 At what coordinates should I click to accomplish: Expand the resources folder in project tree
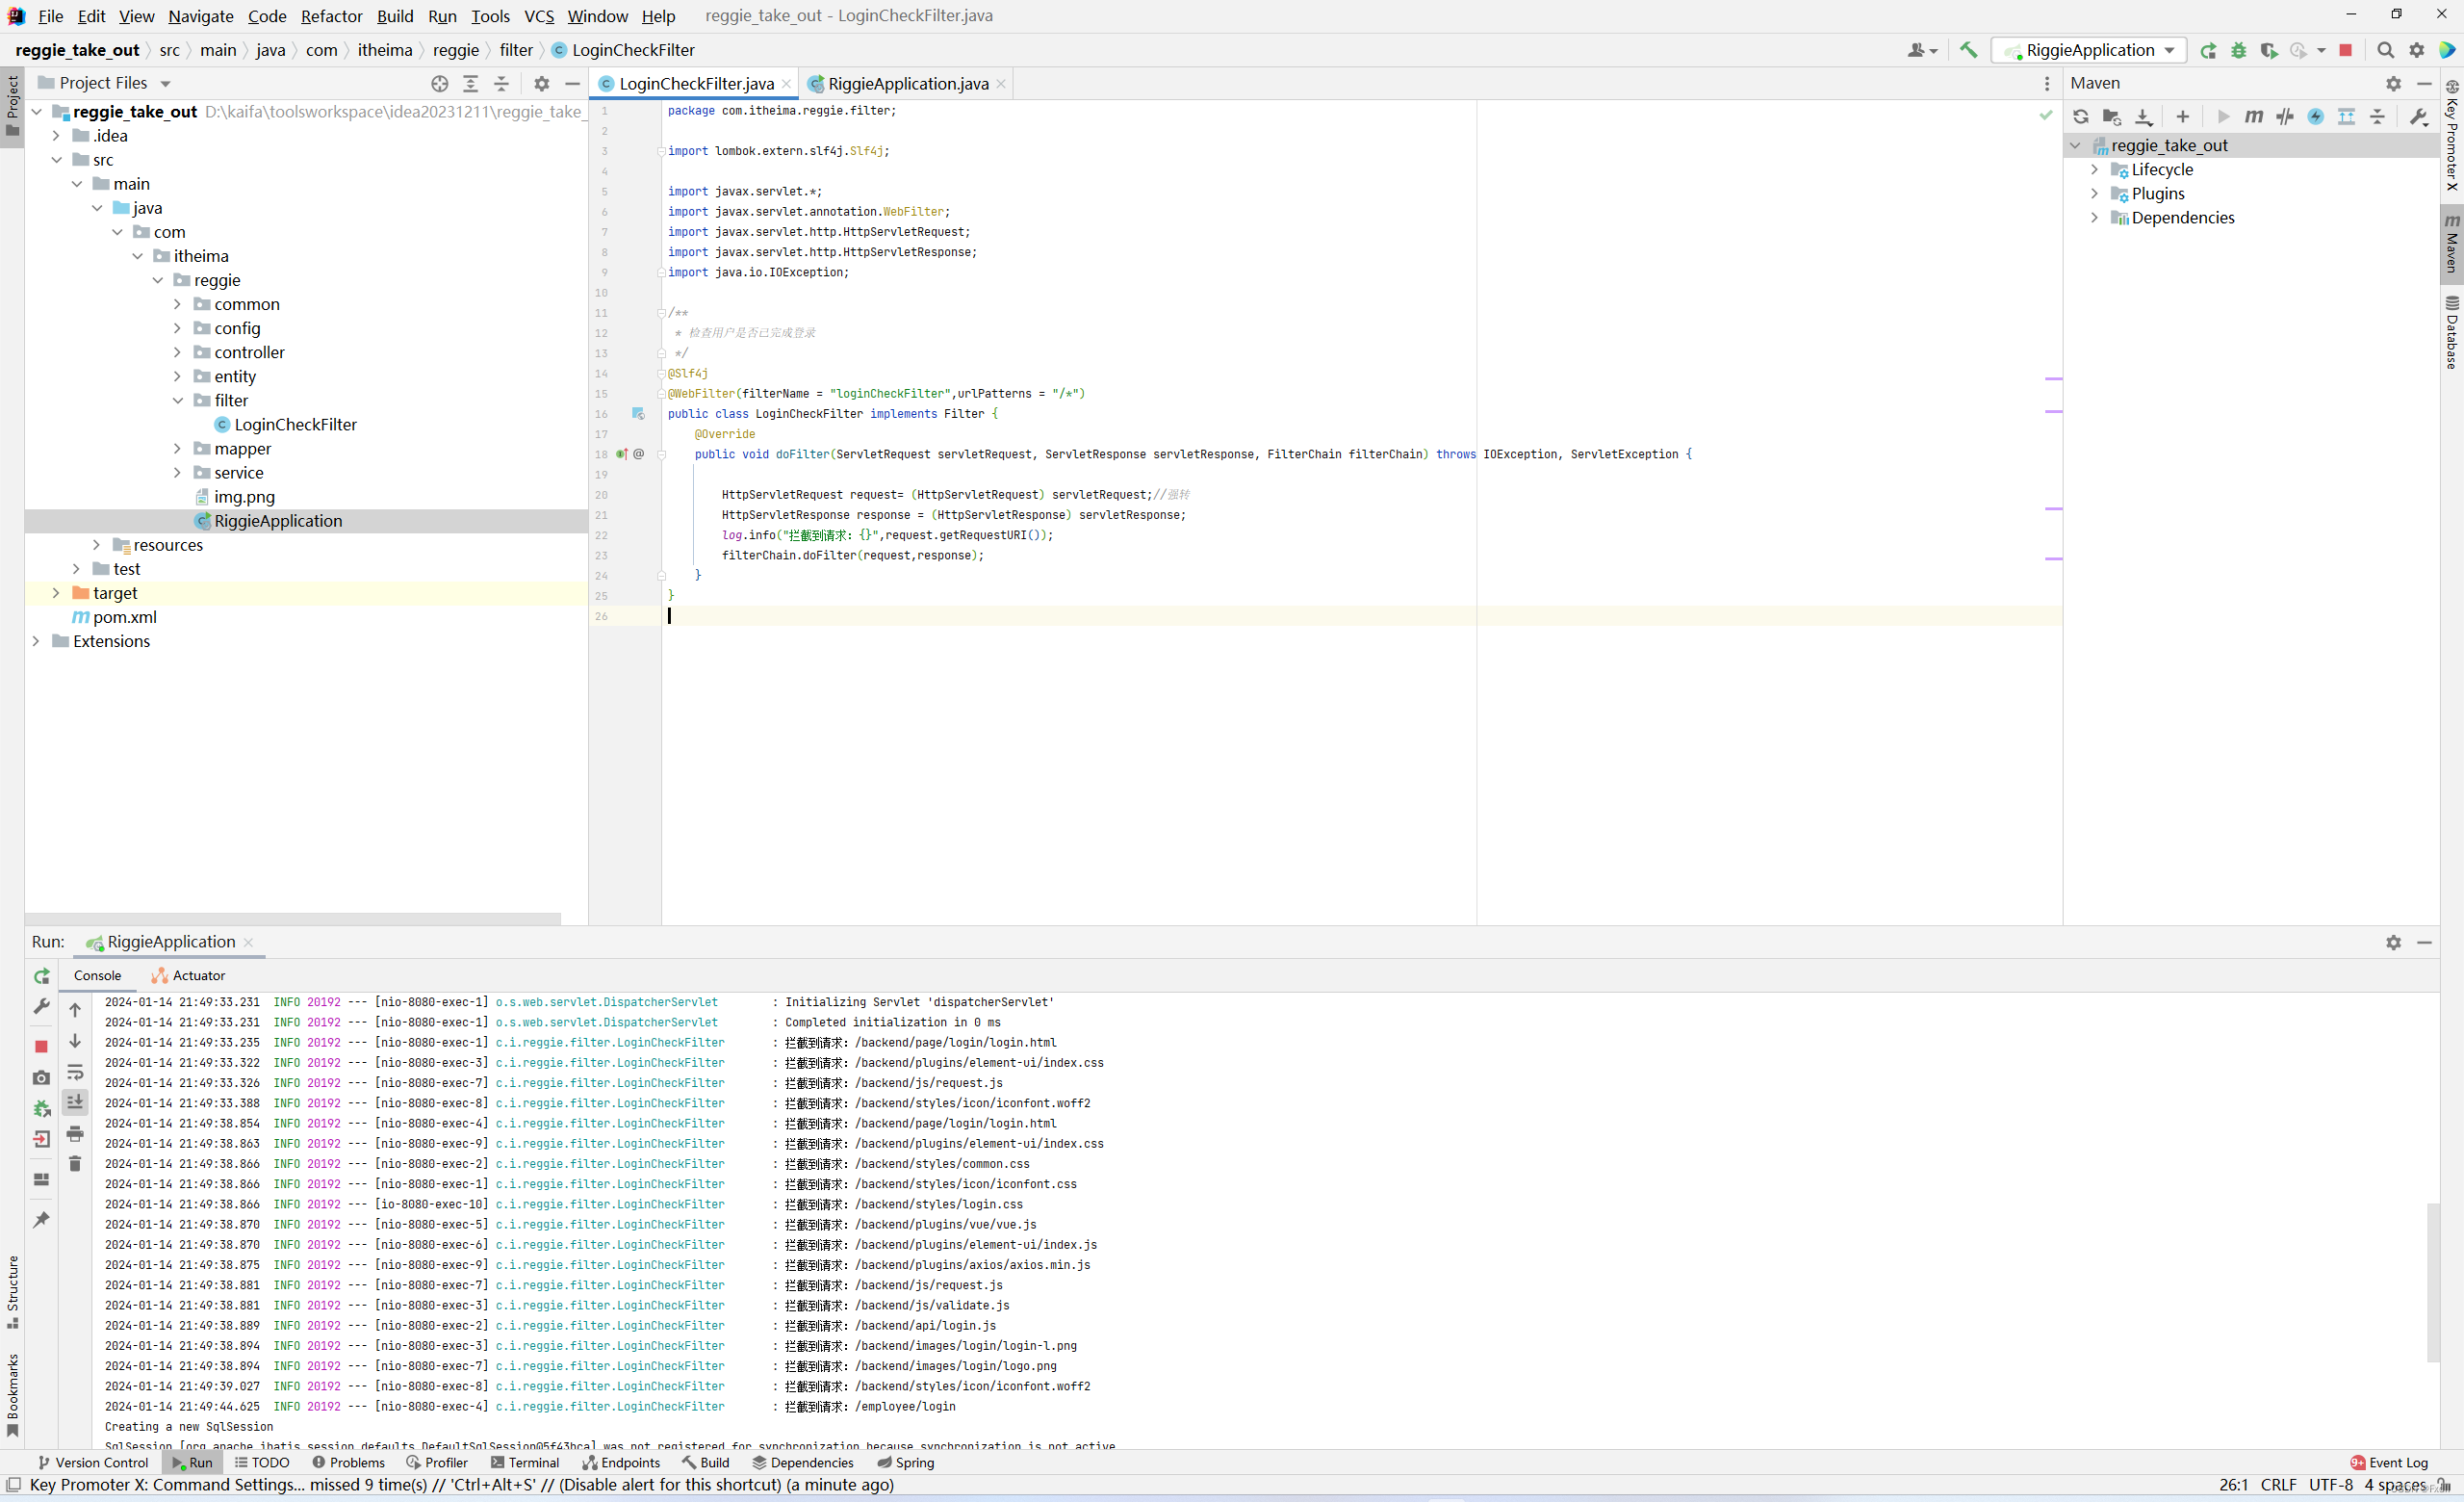pyautogui.click(x=97, y=545)
